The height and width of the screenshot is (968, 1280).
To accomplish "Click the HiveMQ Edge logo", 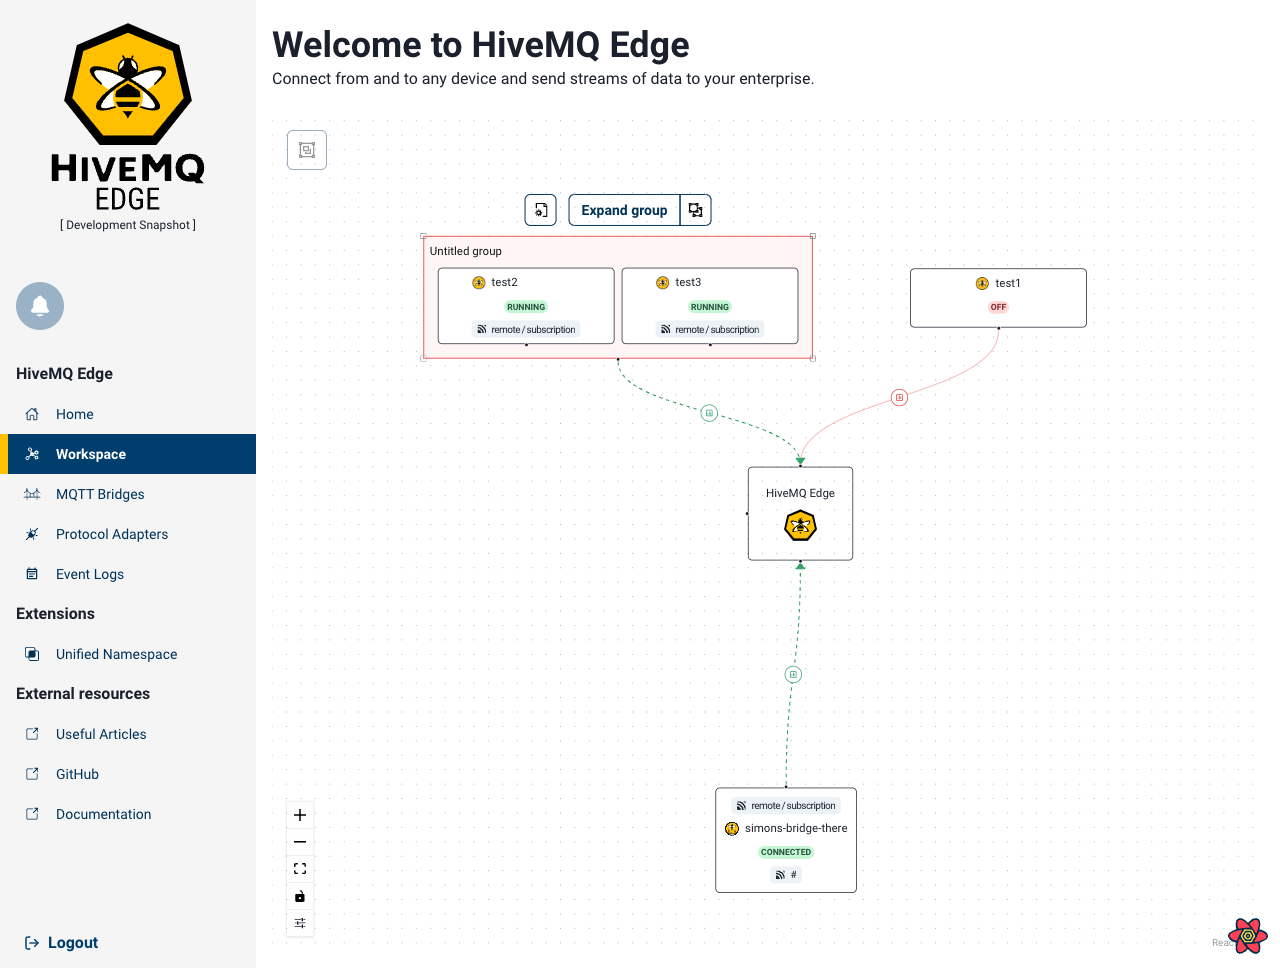I will point(128,118).
